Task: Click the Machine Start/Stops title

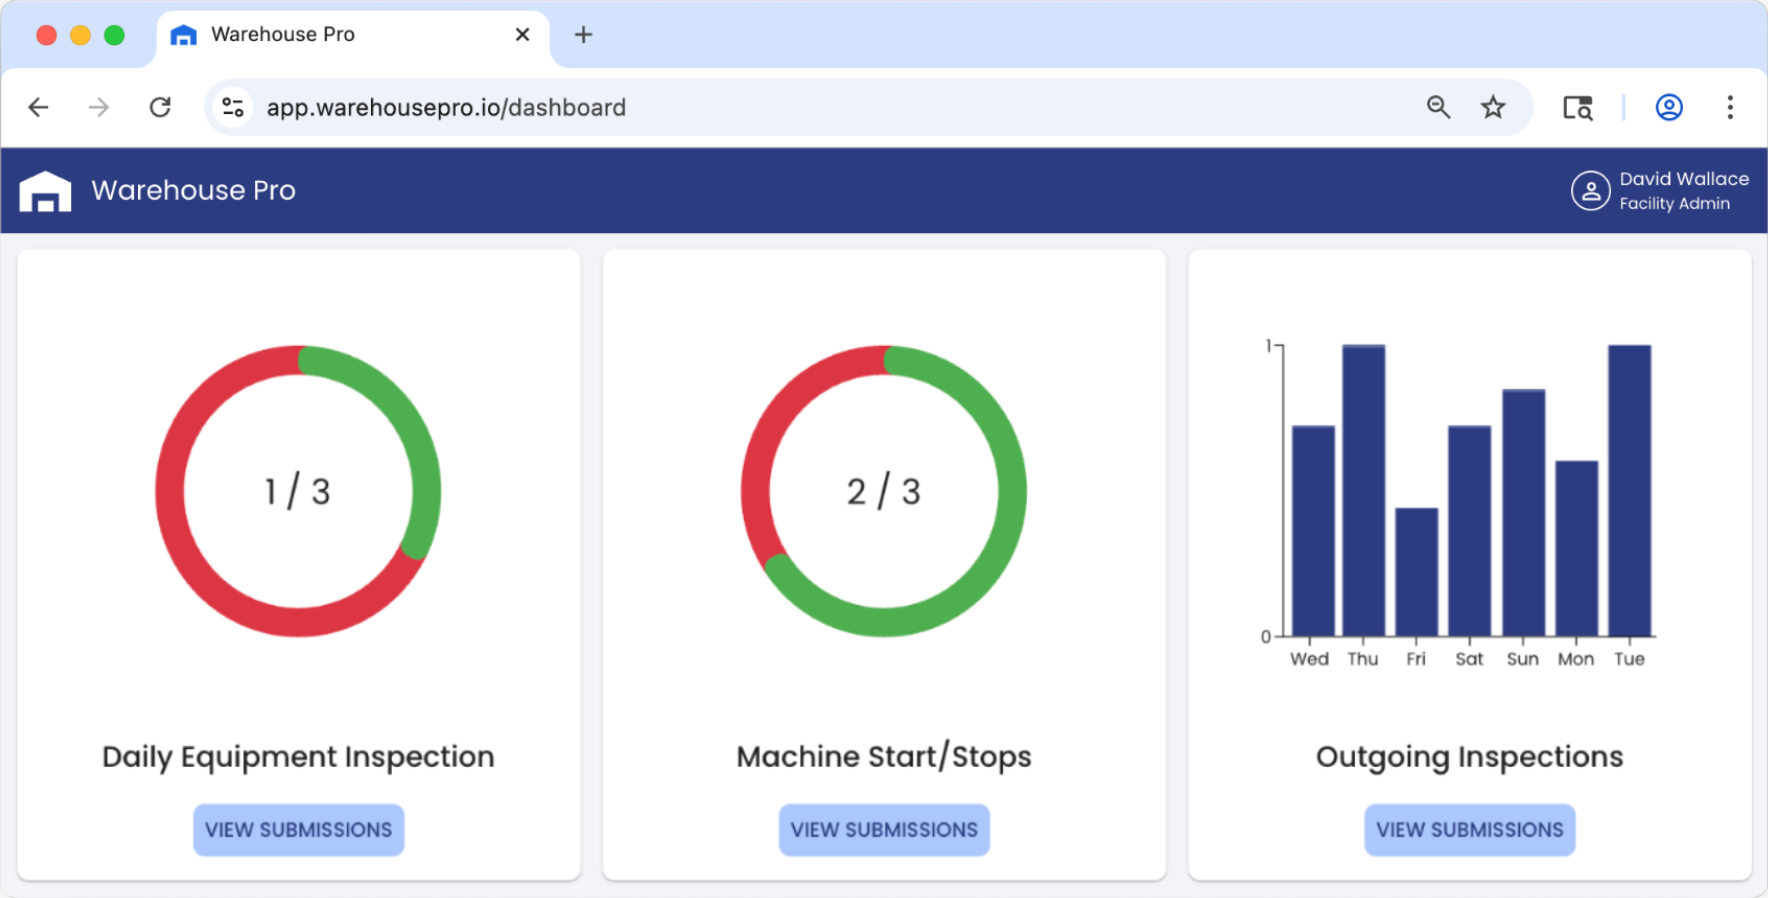Action: [x=884, y=757]
